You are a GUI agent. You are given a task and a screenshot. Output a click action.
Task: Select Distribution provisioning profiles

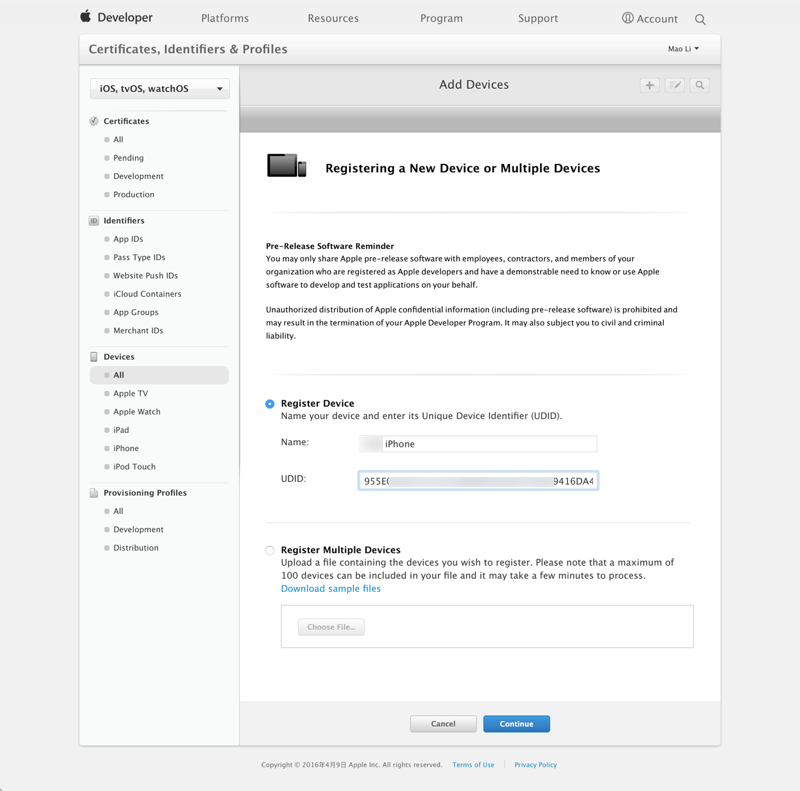136,548
